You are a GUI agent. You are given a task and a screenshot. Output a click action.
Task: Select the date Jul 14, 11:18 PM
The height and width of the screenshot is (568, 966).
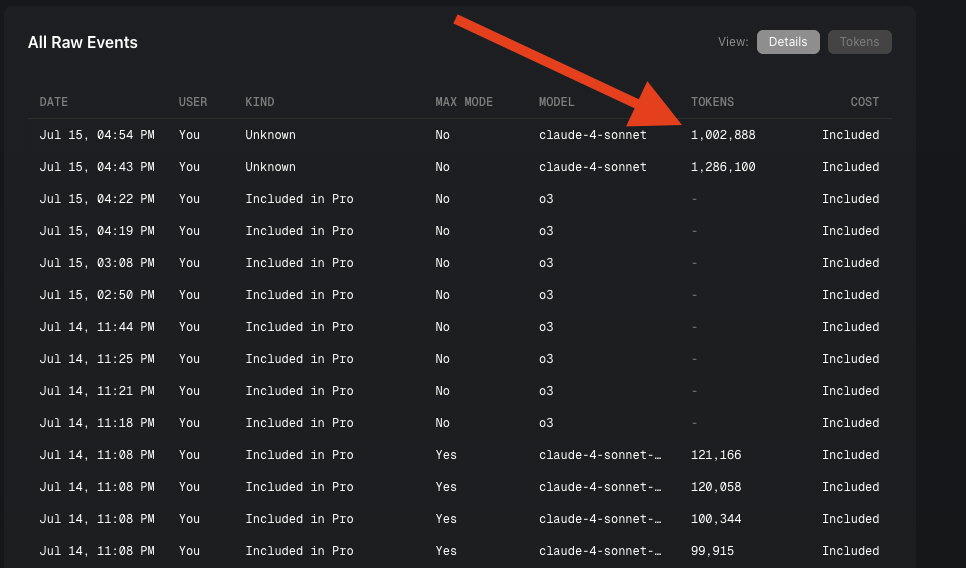[97, 423]
